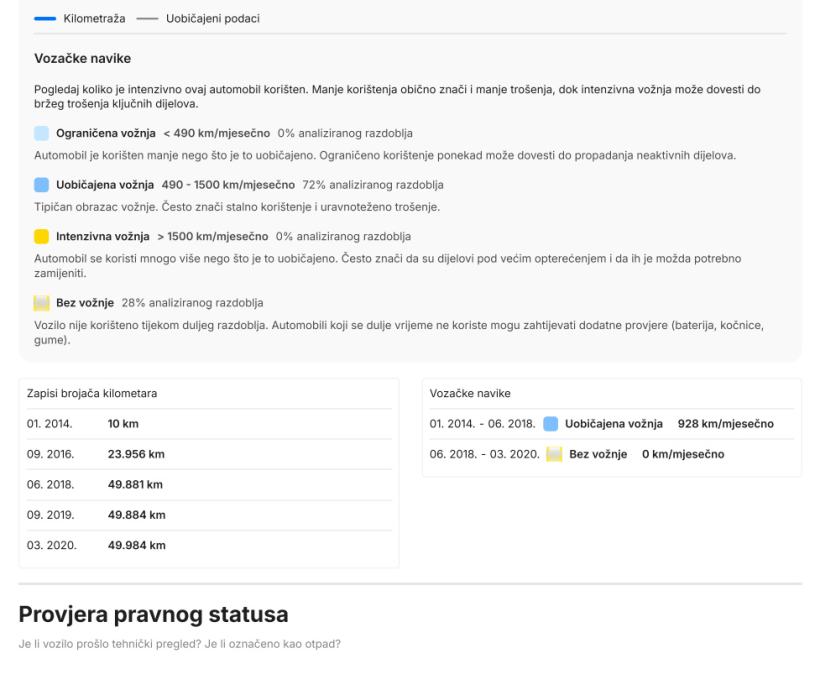Click the blue swatch in 01. 2014. - 06. 2018. row

[x=550, y=424]
